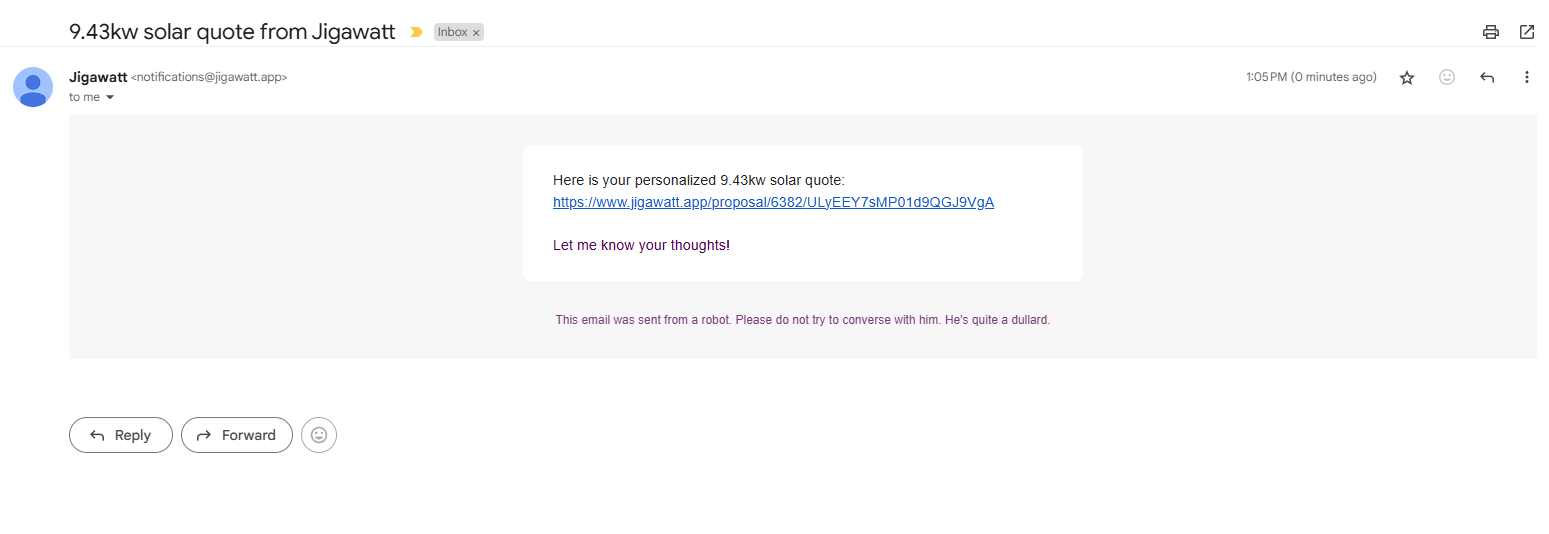Click the robot disclaimer footer text
This screenshot has width=1549, height=534.
coord(803,320)
